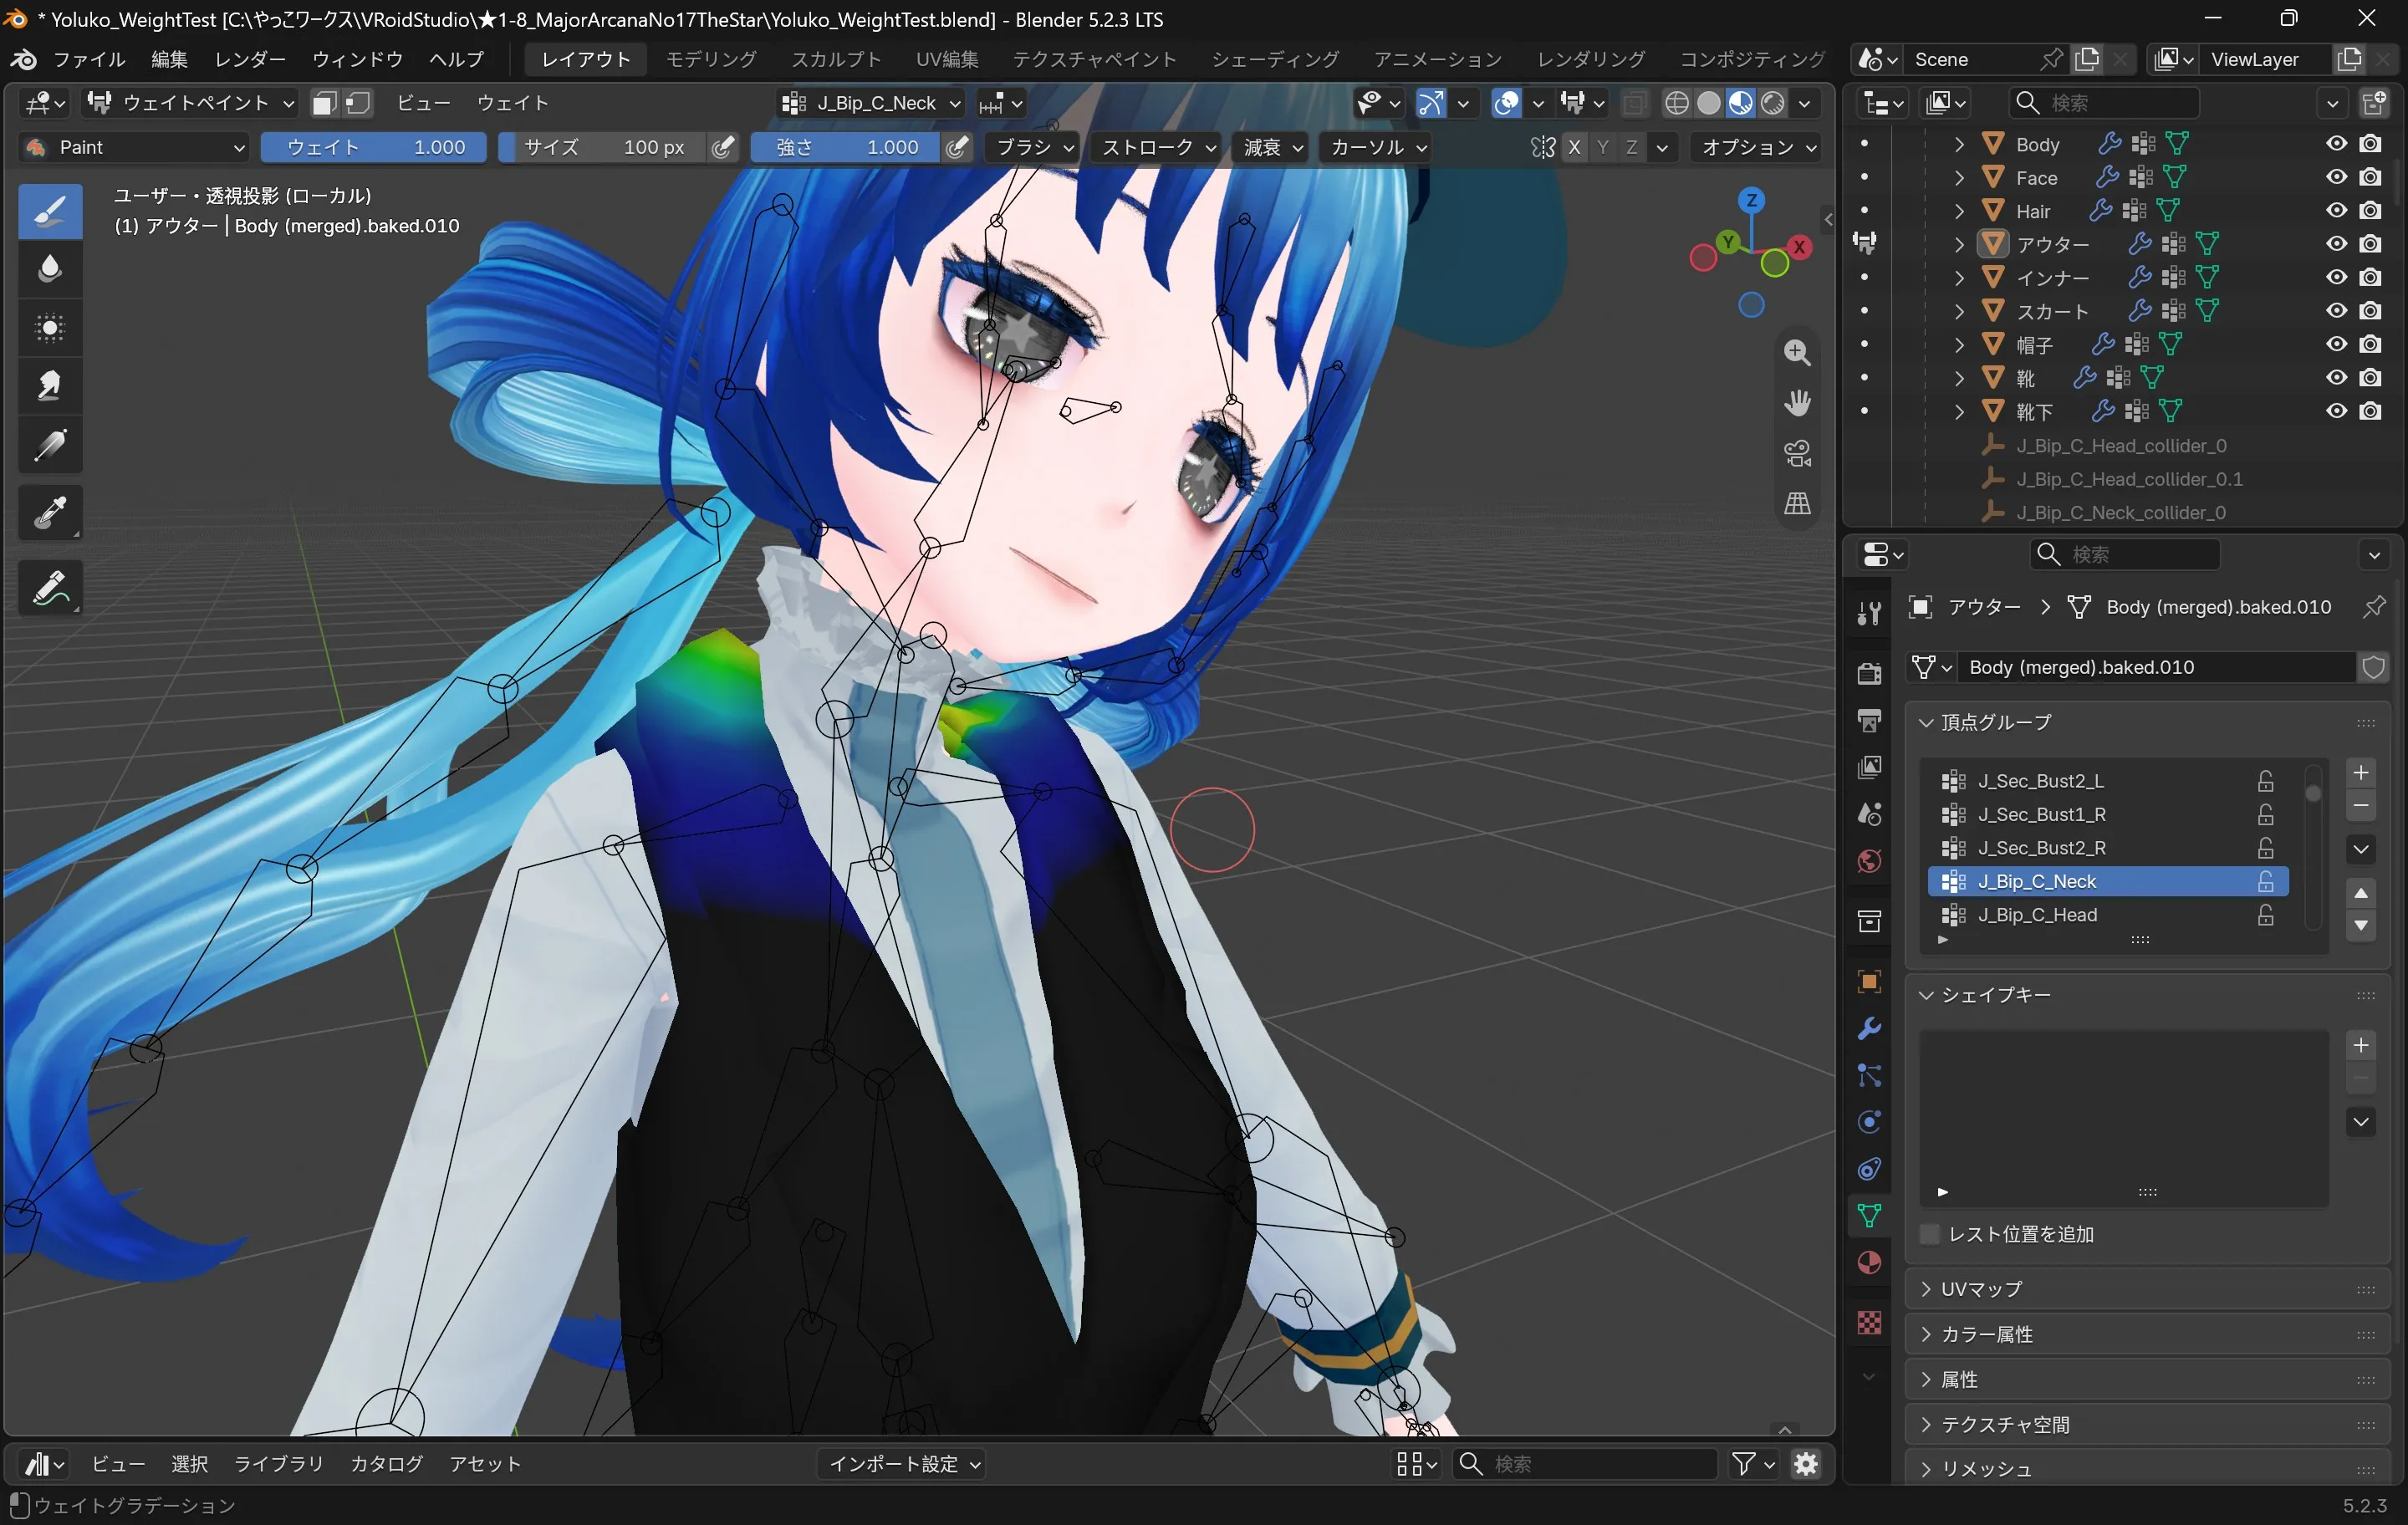
Task: Switch to the モデリング workspace tab
Action: (x=711, y=59)
